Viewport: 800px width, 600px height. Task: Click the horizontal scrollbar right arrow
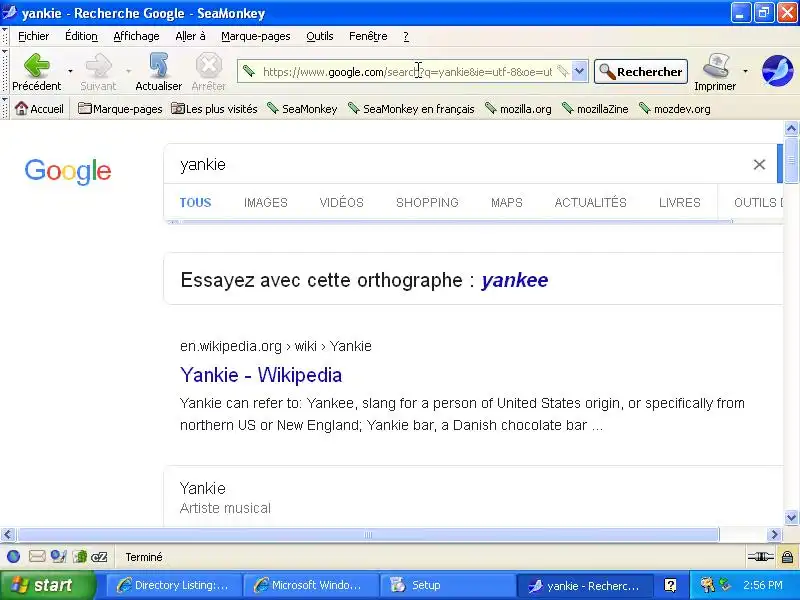point(774,535)
